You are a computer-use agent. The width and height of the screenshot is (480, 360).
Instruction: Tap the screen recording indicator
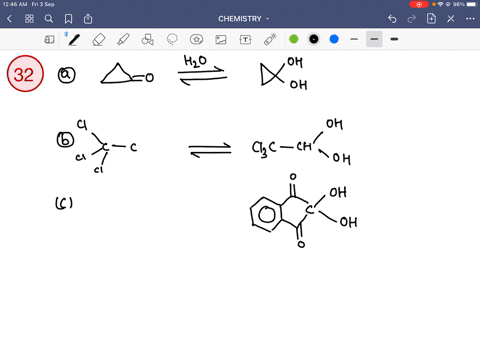point(419,4)
